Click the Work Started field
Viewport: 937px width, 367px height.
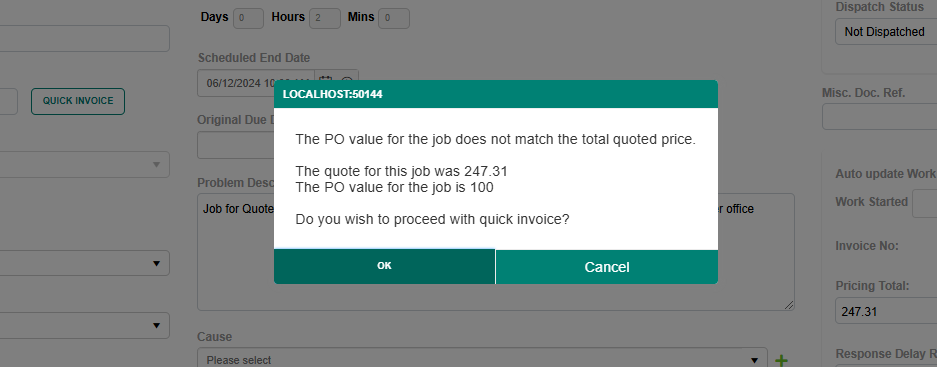tap(924, 204)
